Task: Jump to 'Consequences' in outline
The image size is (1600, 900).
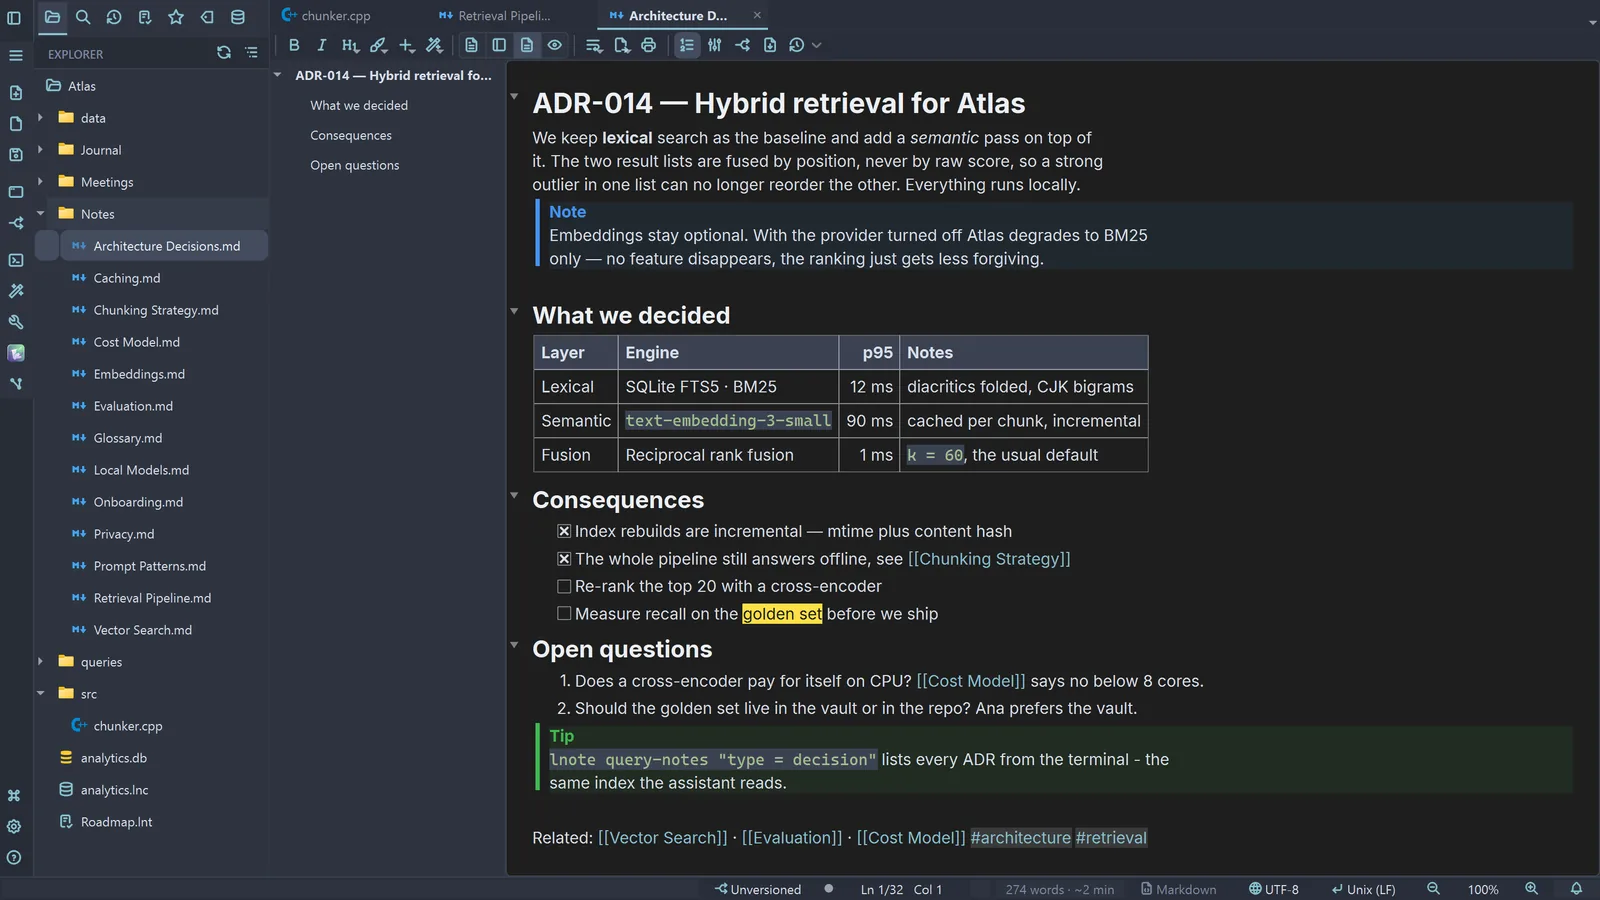Action: coord(351,135)
